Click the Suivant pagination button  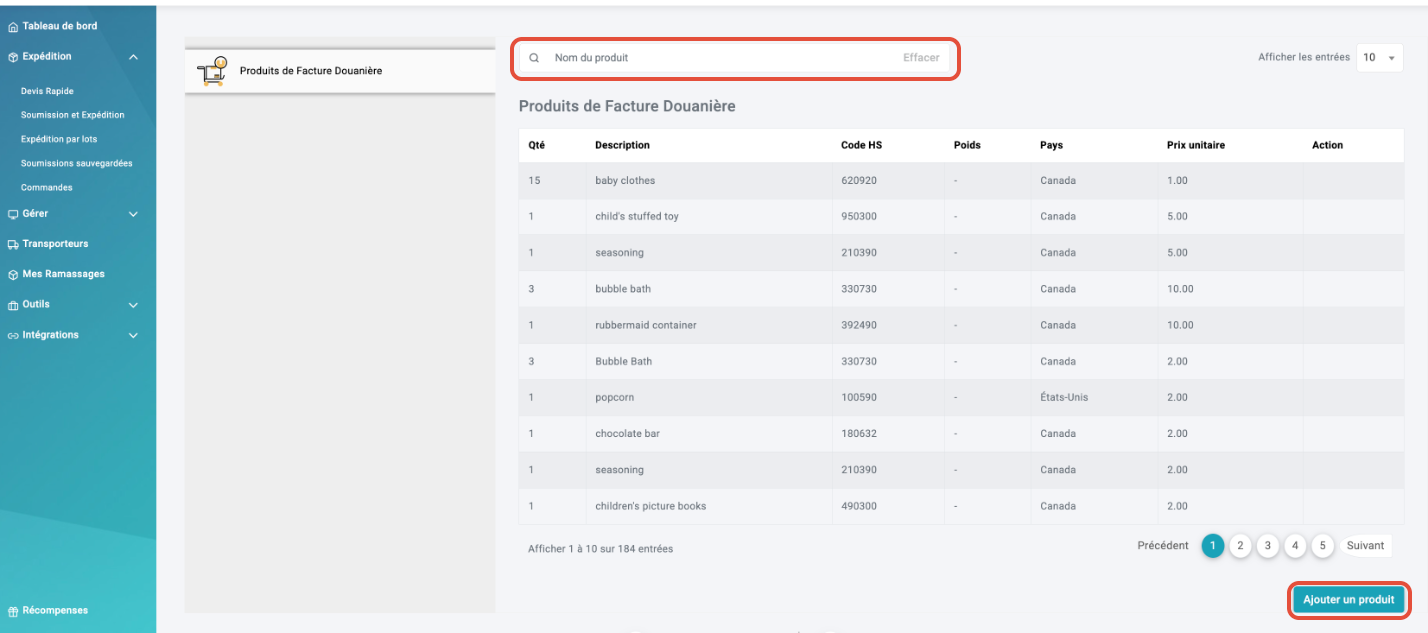1365,546
